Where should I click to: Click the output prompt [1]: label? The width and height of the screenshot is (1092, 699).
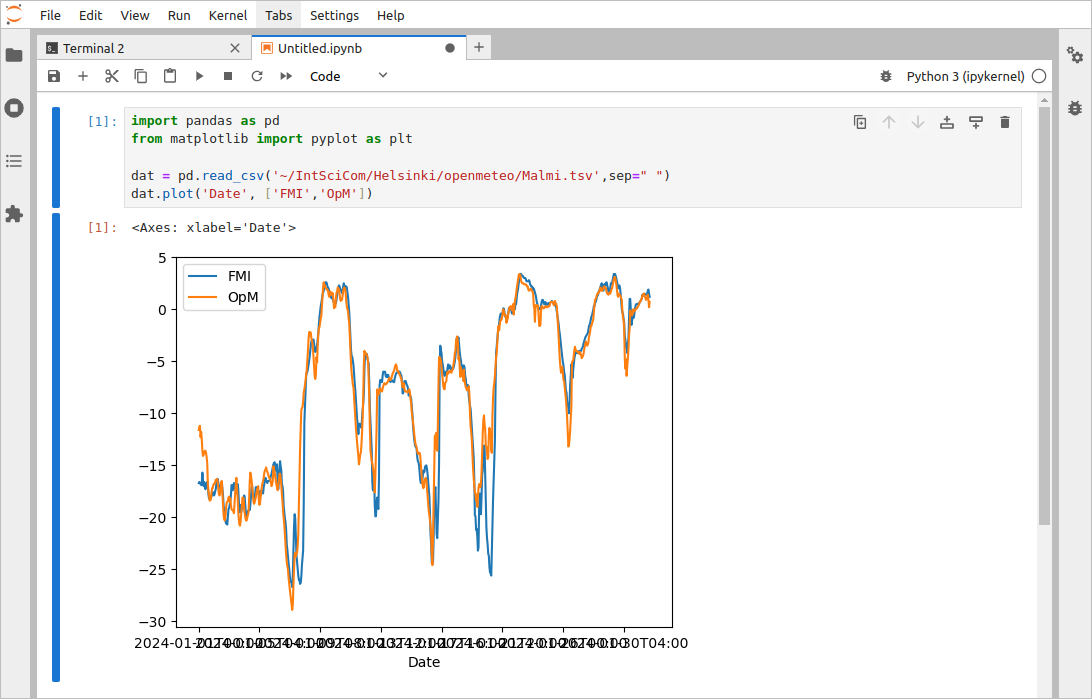pyautogui.click(x=102, y=227)
